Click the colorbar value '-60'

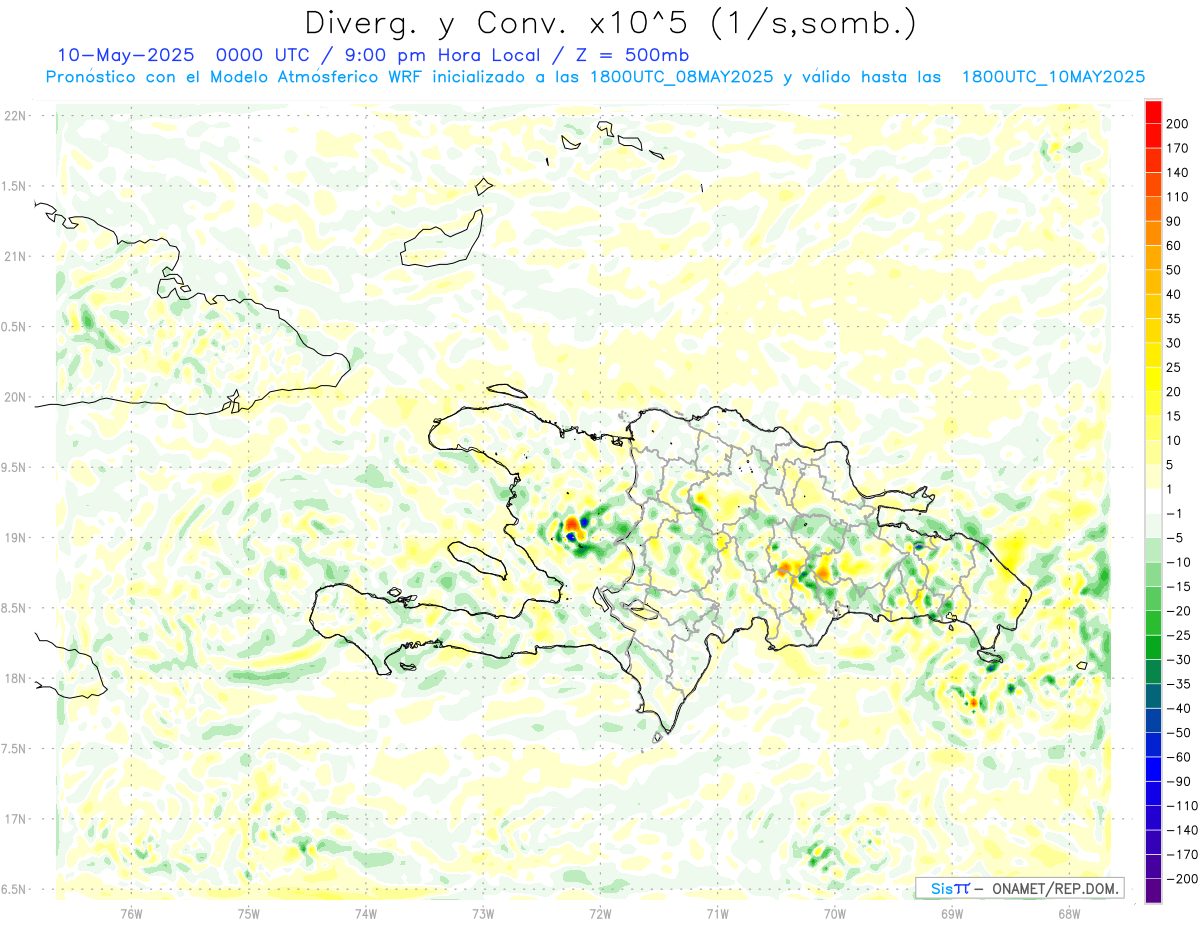[x=1177, y=757]
